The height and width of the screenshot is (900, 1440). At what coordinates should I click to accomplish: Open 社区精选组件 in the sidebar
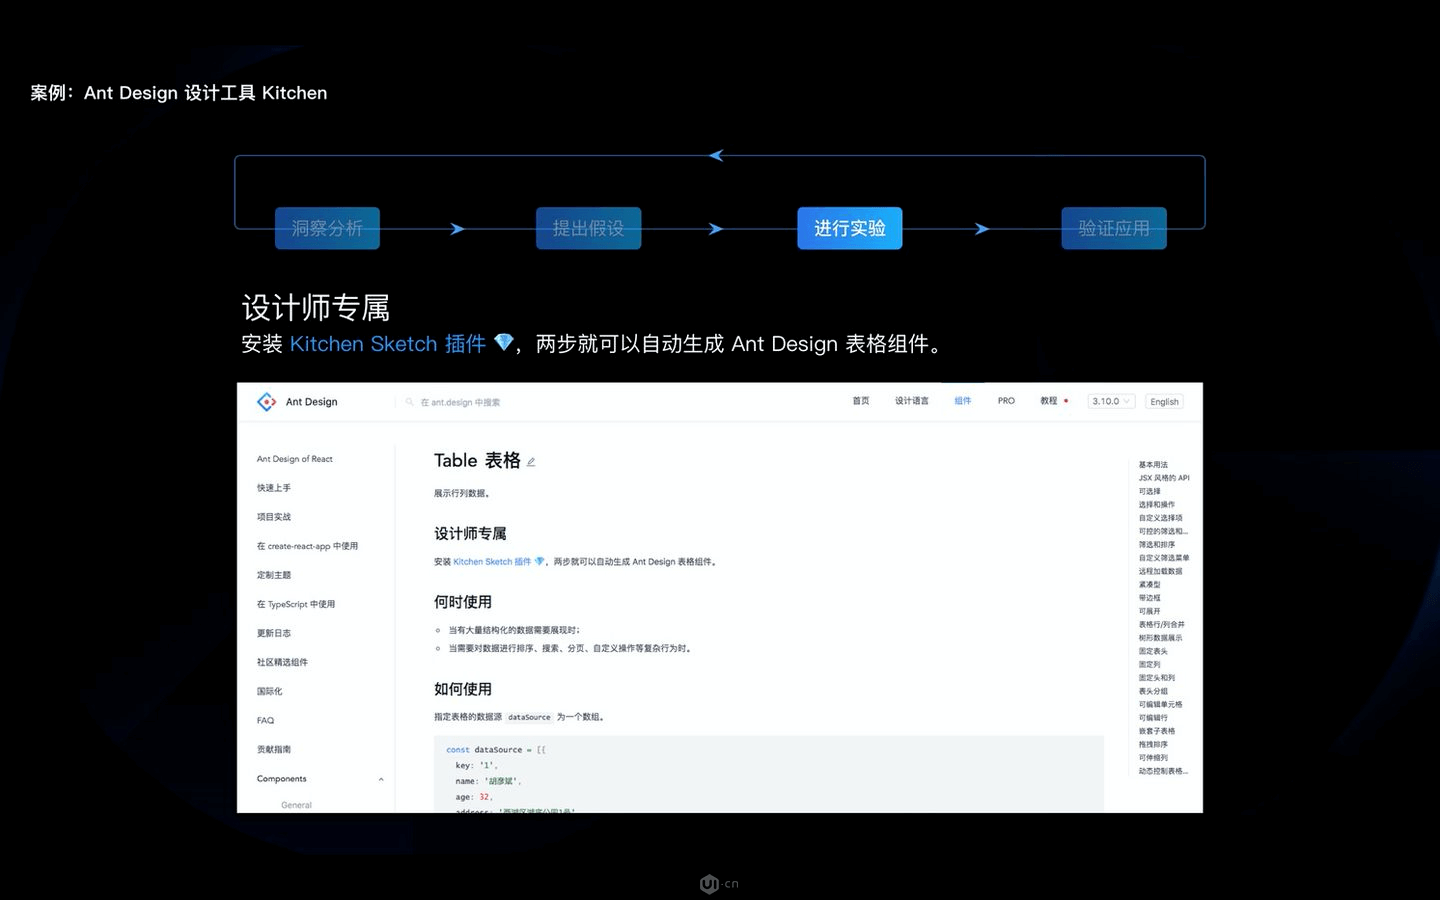[x=283, y=662]
